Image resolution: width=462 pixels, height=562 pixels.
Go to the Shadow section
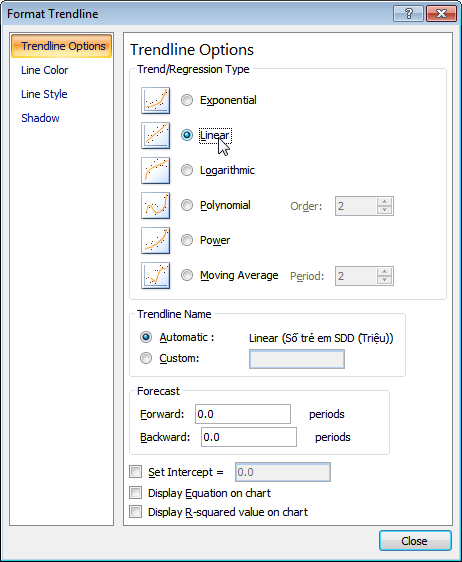[40, 118]
